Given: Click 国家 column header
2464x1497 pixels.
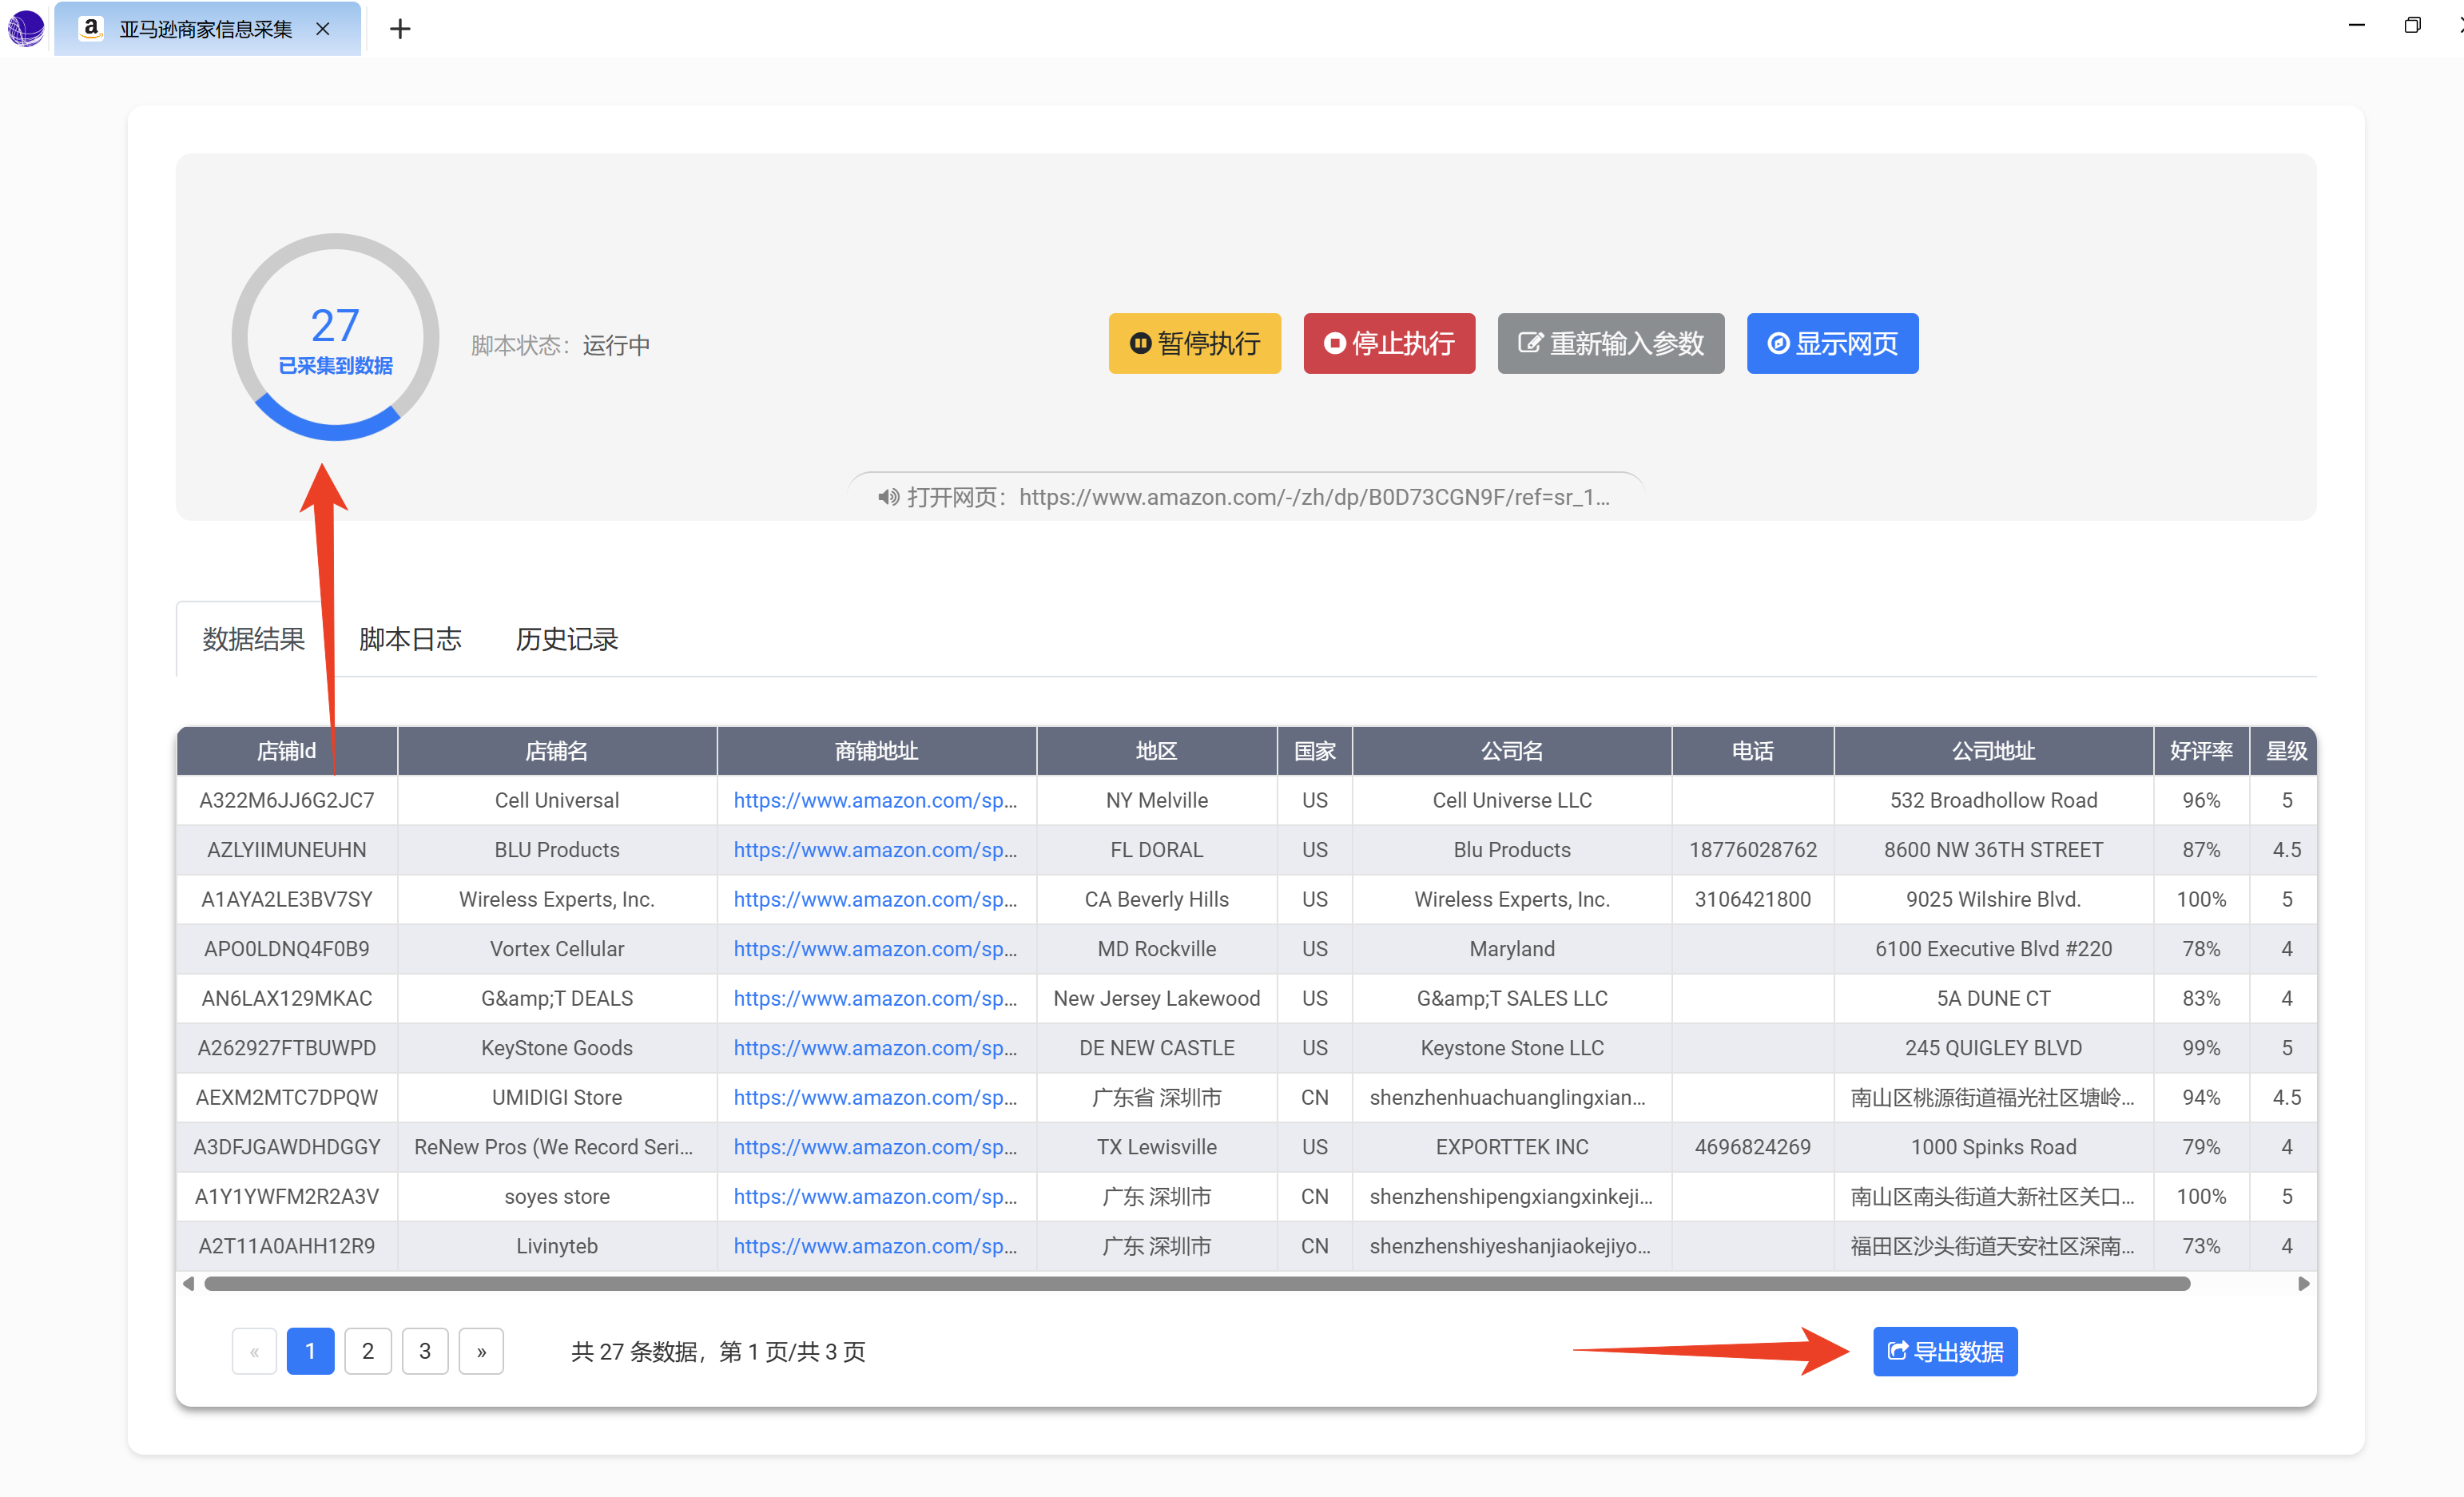Looking at the screenshot, I should coord(1315,751).
